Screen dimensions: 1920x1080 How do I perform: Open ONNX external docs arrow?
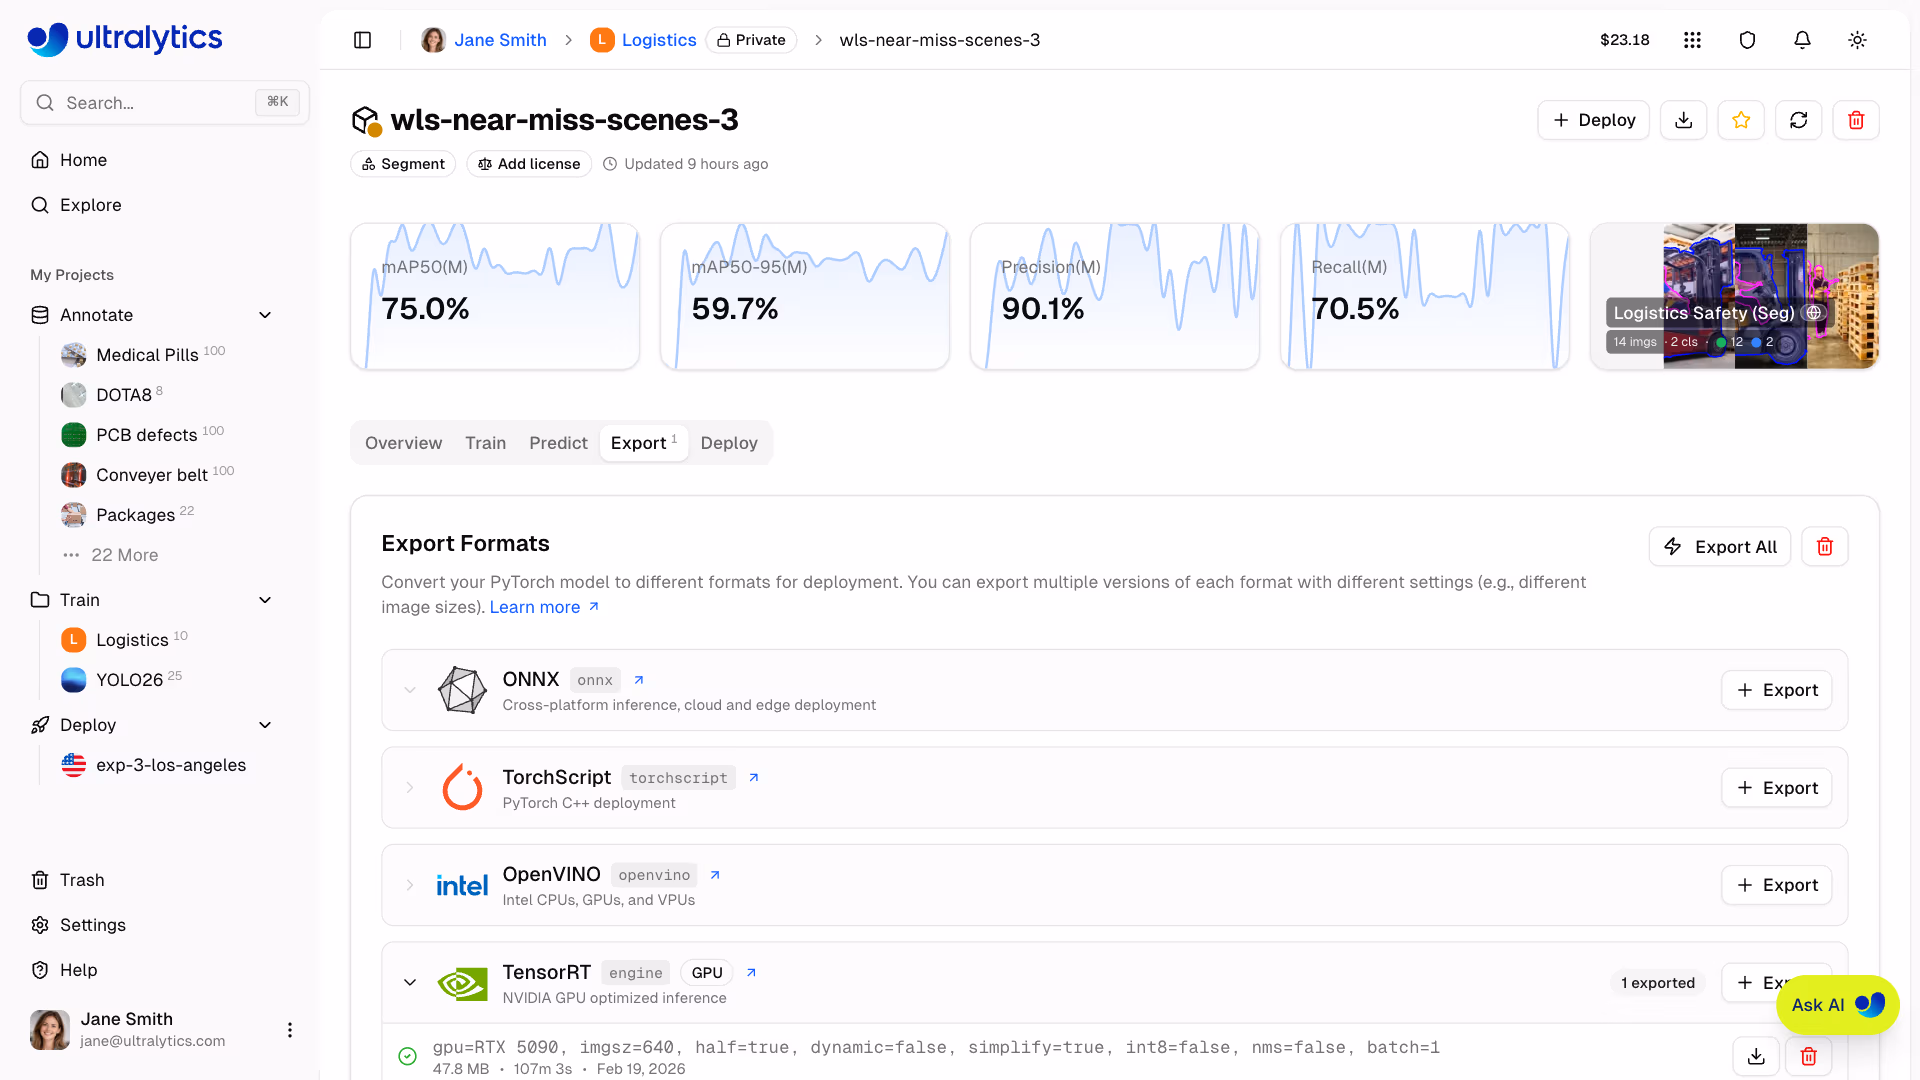point(639,680)
